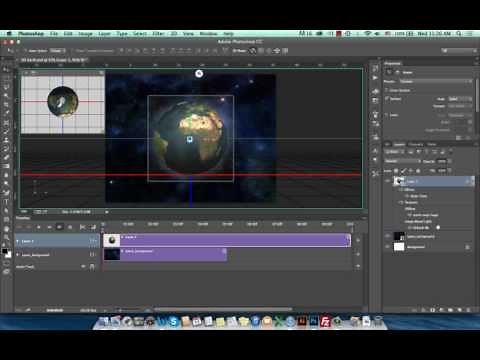480x360 pixels.
Task: Open Spotlight search in menu bar
Action: (x=459, y=34)
